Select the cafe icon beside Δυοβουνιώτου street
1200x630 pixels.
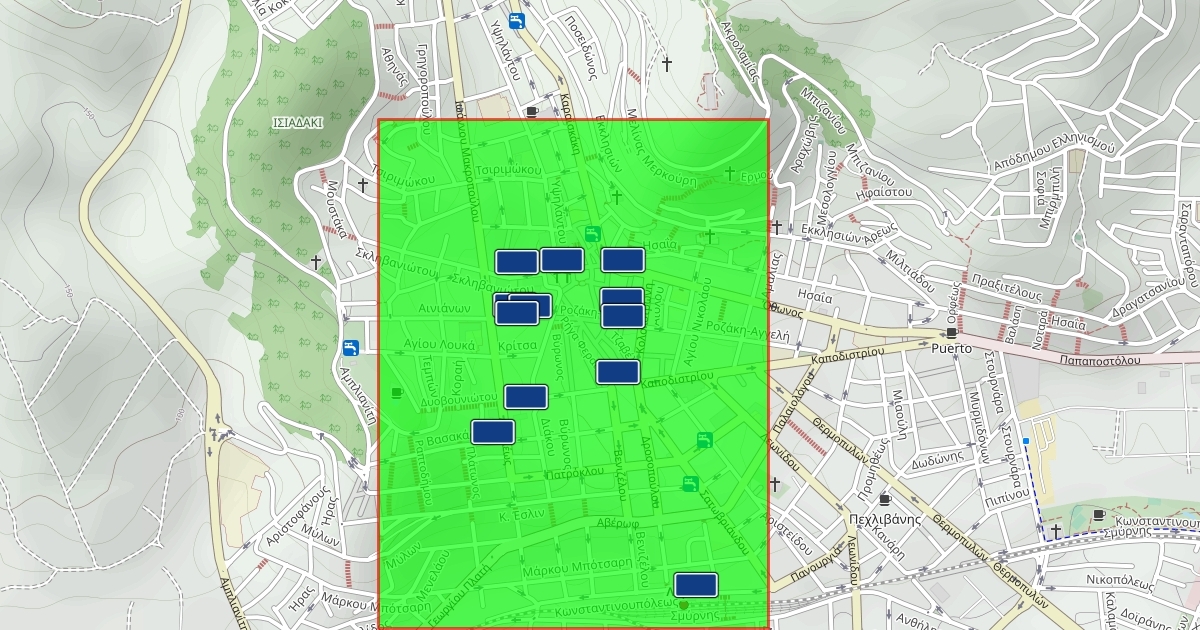pyautogui.click(x=398, y=393)
